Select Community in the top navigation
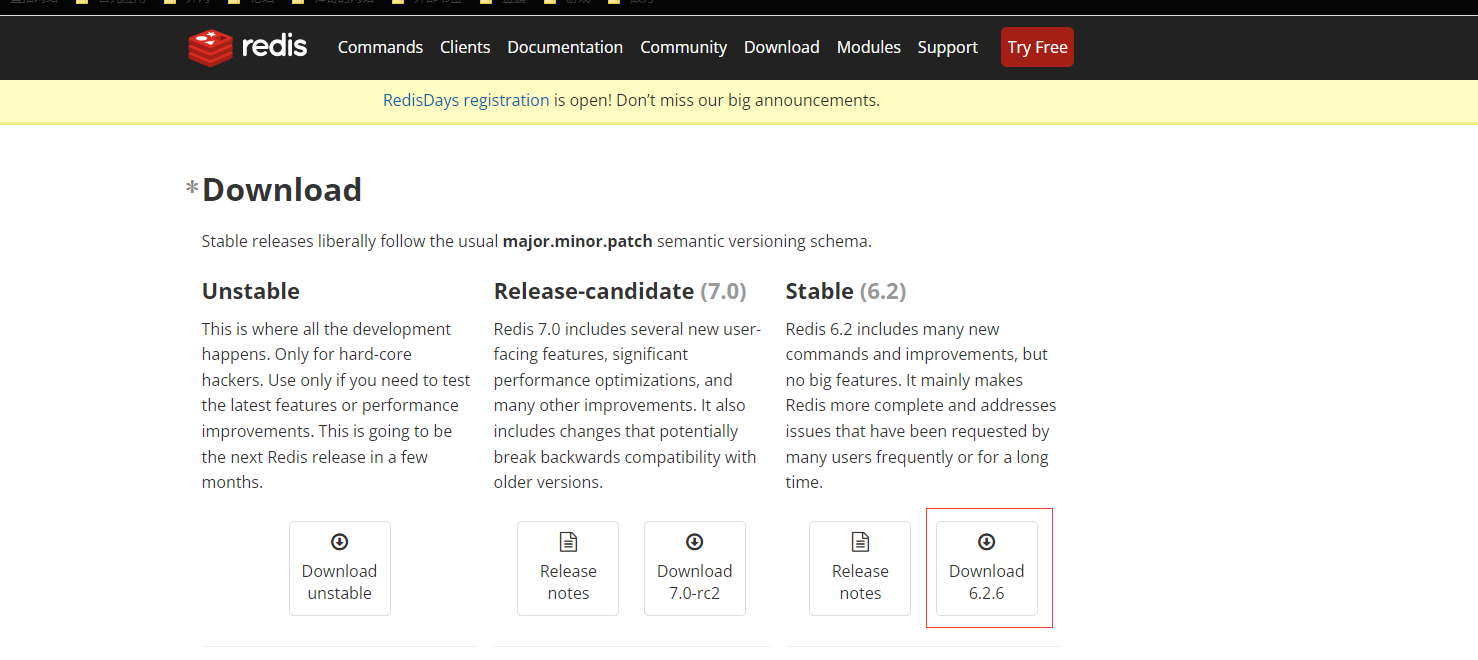The image size is (1478, 660). [683, 47]
